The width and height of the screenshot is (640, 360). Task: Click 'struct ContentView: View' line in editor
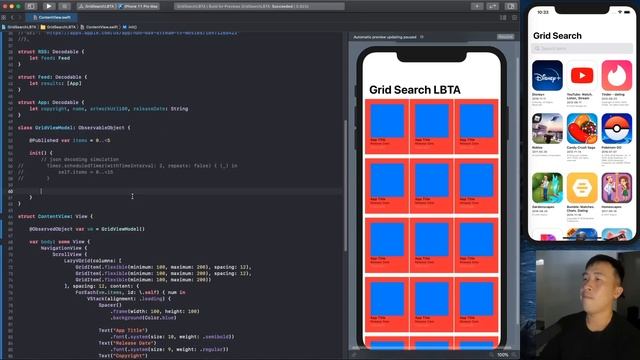coord(55,216)
